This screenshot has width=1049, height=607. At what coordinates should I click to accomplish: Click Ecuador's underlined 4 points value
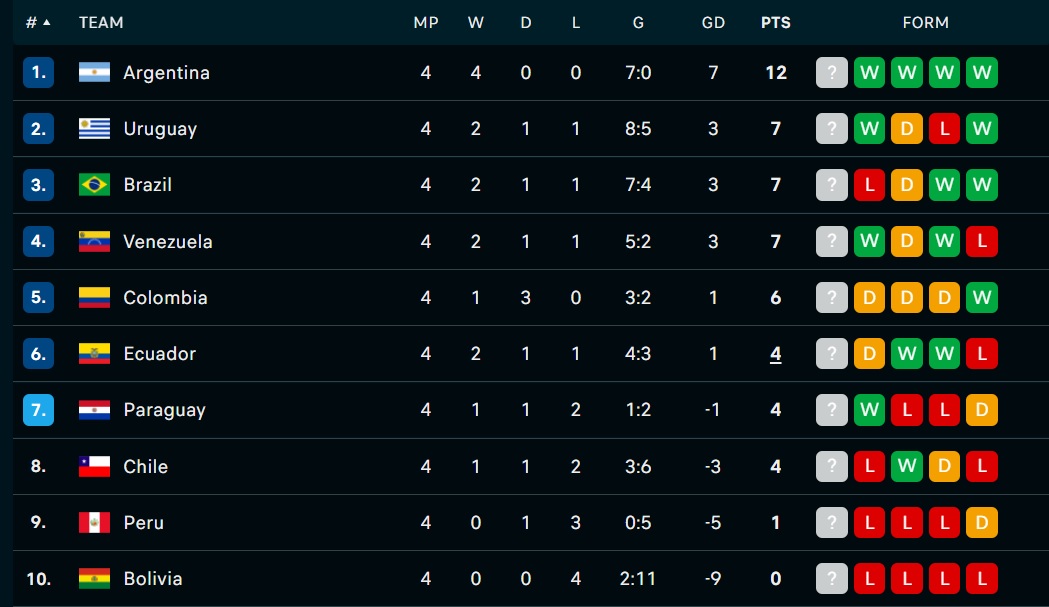pyautogui.click(x=775, y=354)
